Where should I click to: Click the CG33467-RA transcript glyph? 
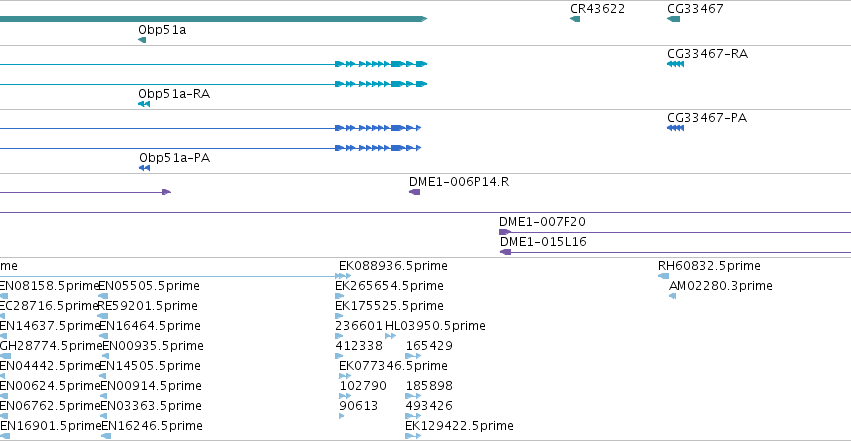[675, 64]
